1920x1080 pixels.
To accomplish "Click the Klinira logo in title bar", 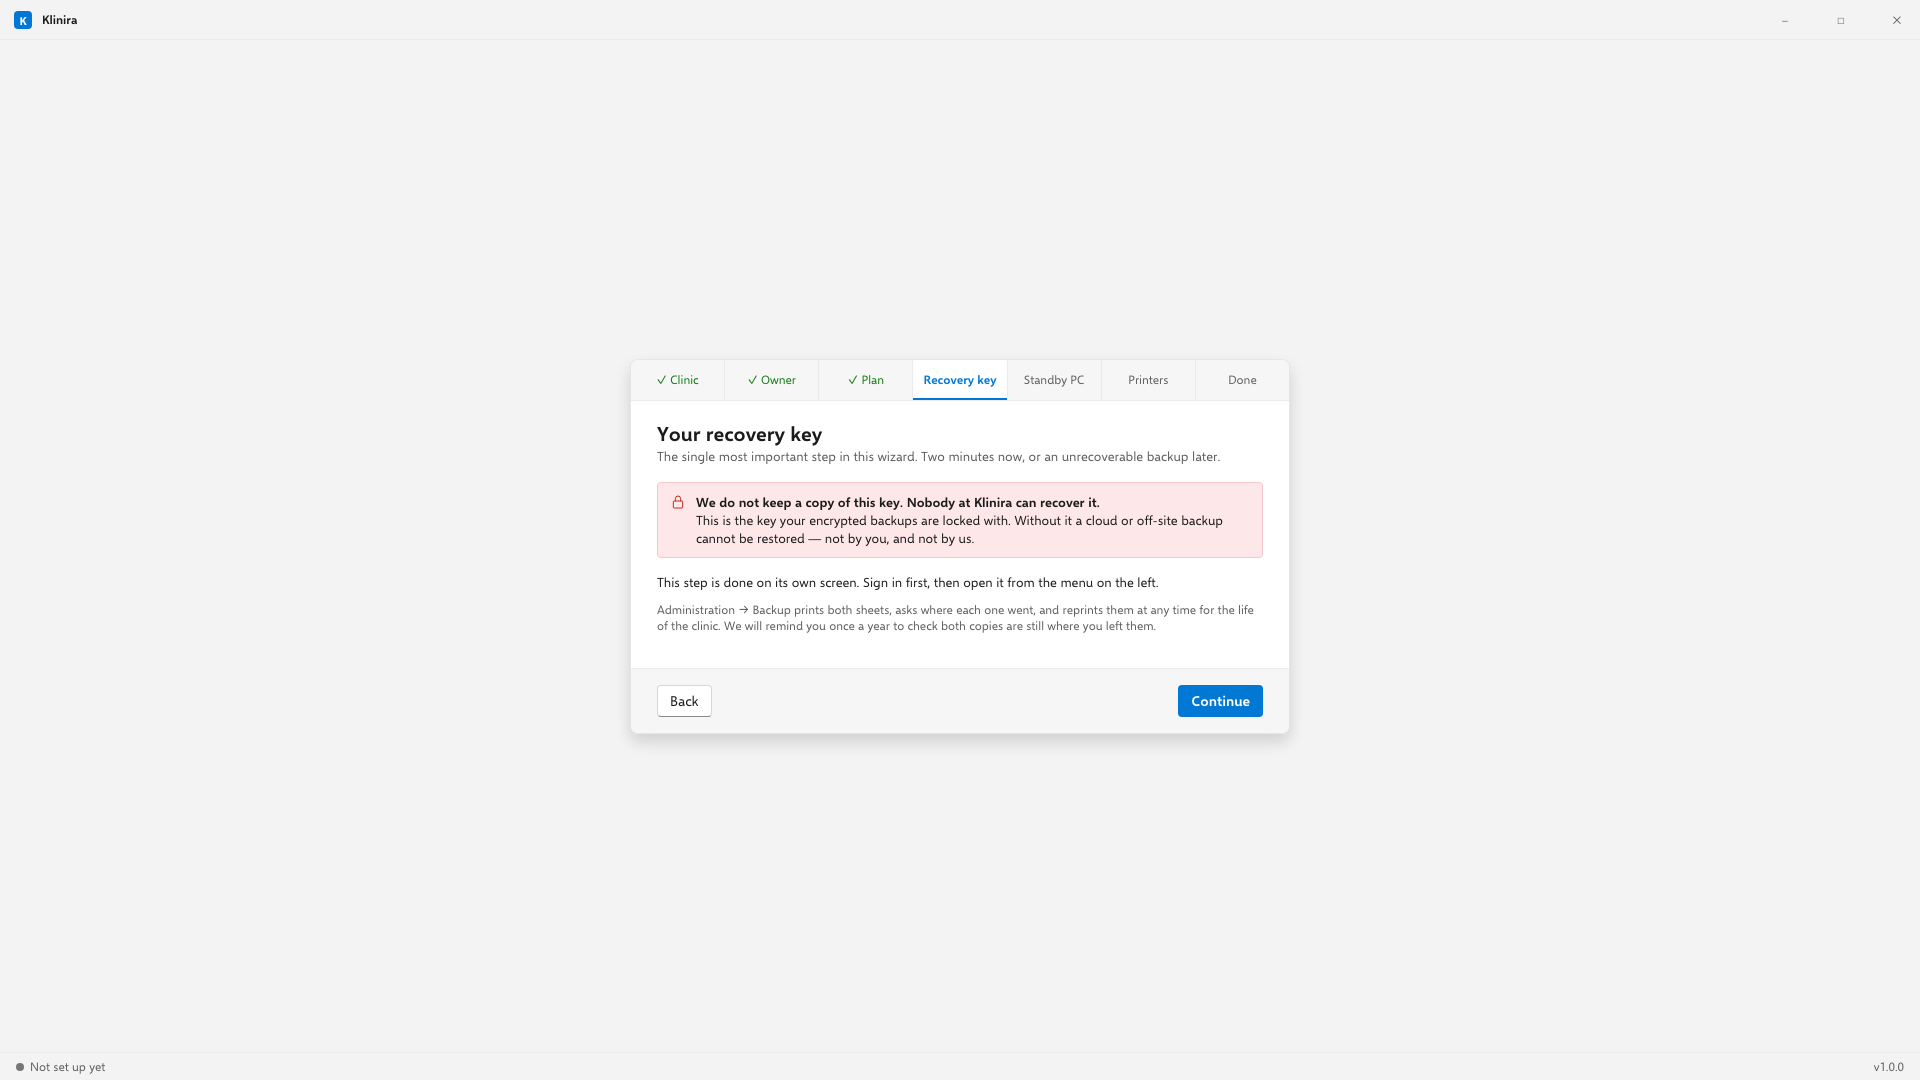I will tap(22, 20).
